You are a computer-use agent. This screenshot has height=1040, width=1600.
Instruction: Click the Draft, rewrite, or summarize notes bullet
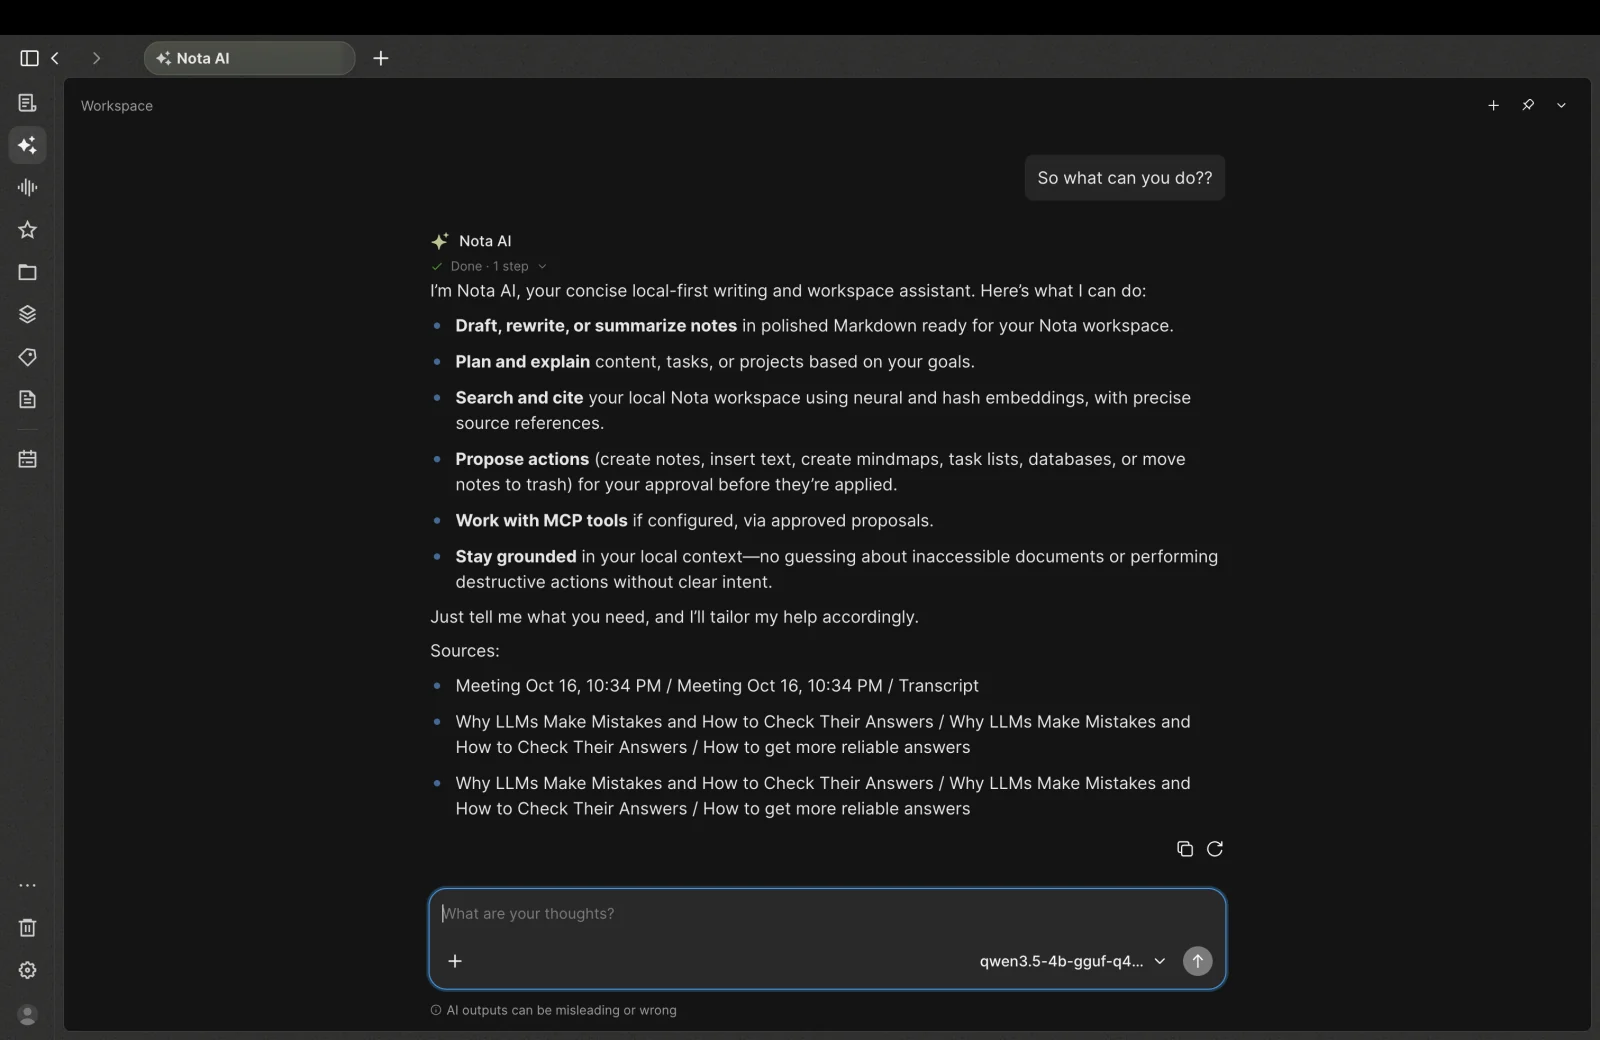814,326
